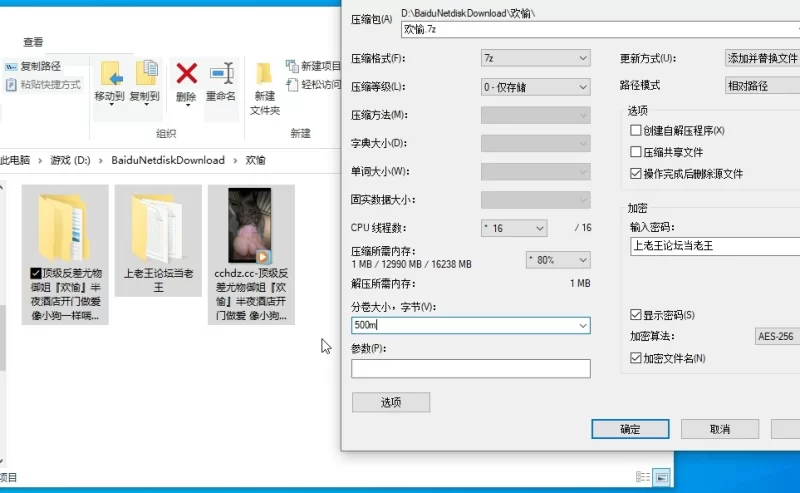Toggle 创建自解压程序 checkbox
Viewport: 800px width, 493px height.
pos(635,130)
